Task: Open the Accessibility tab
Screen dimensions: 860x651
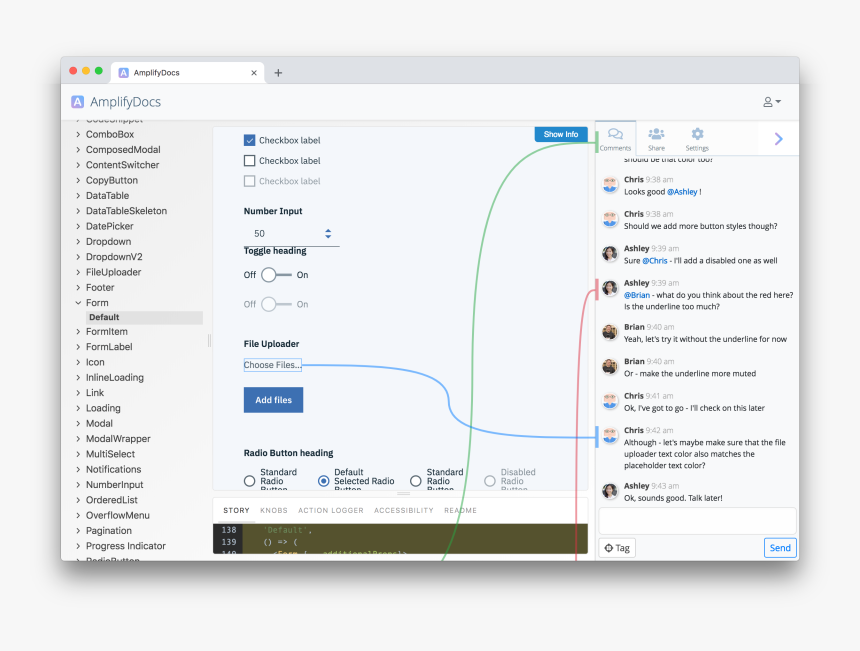Action: [x=404, y=511]
